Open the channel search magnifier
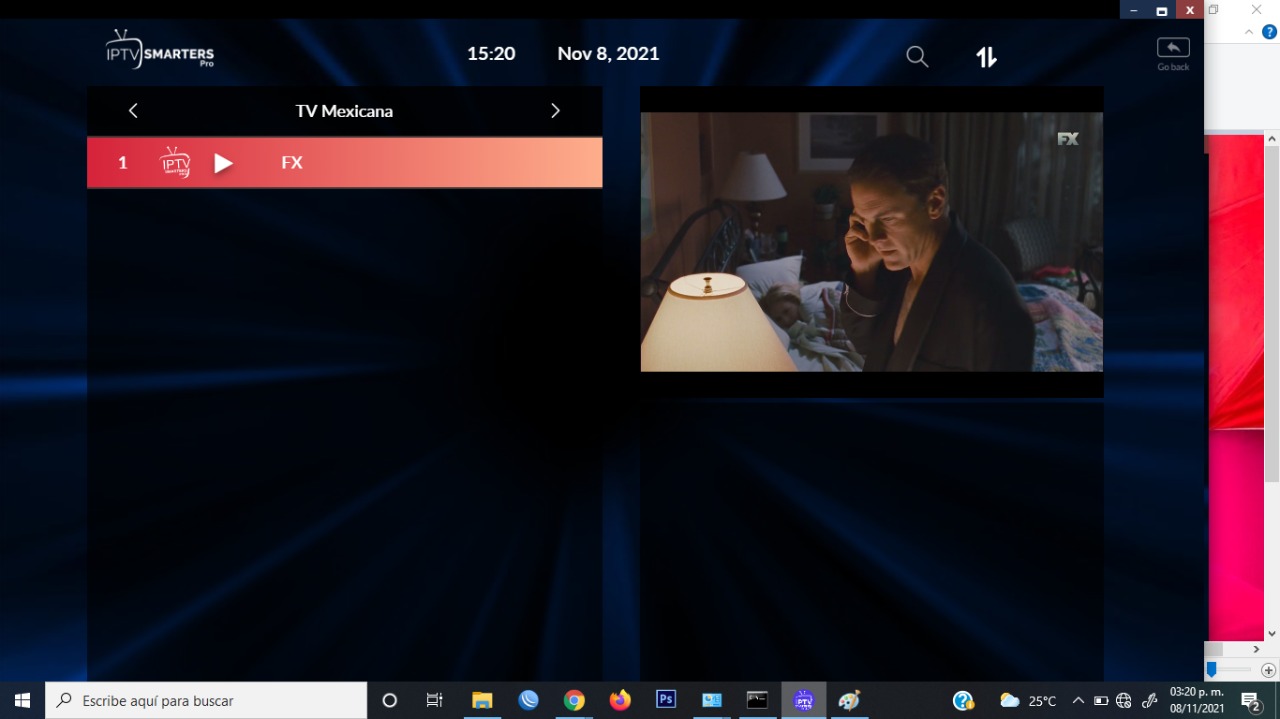 917,57
